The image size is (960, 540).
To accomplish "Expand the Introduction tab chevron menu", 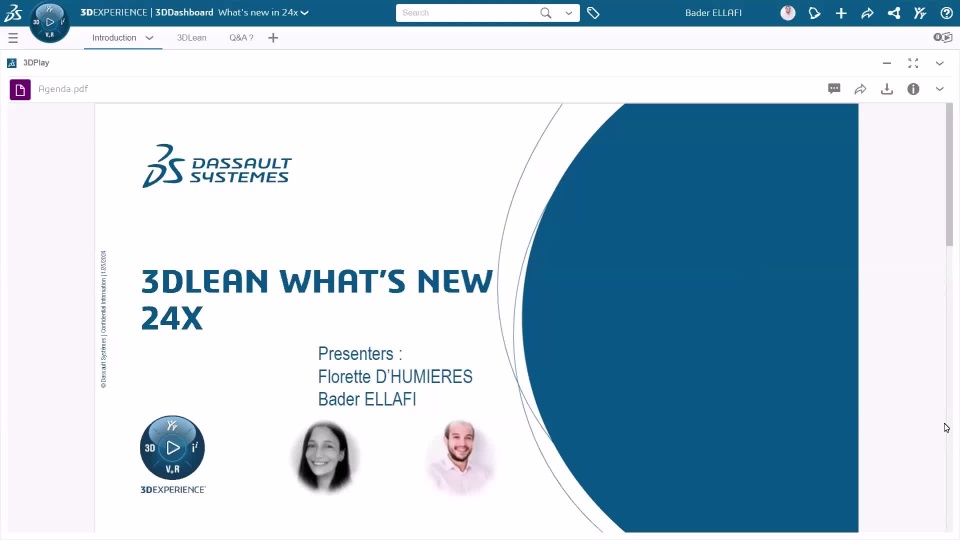I will point(150,38).
